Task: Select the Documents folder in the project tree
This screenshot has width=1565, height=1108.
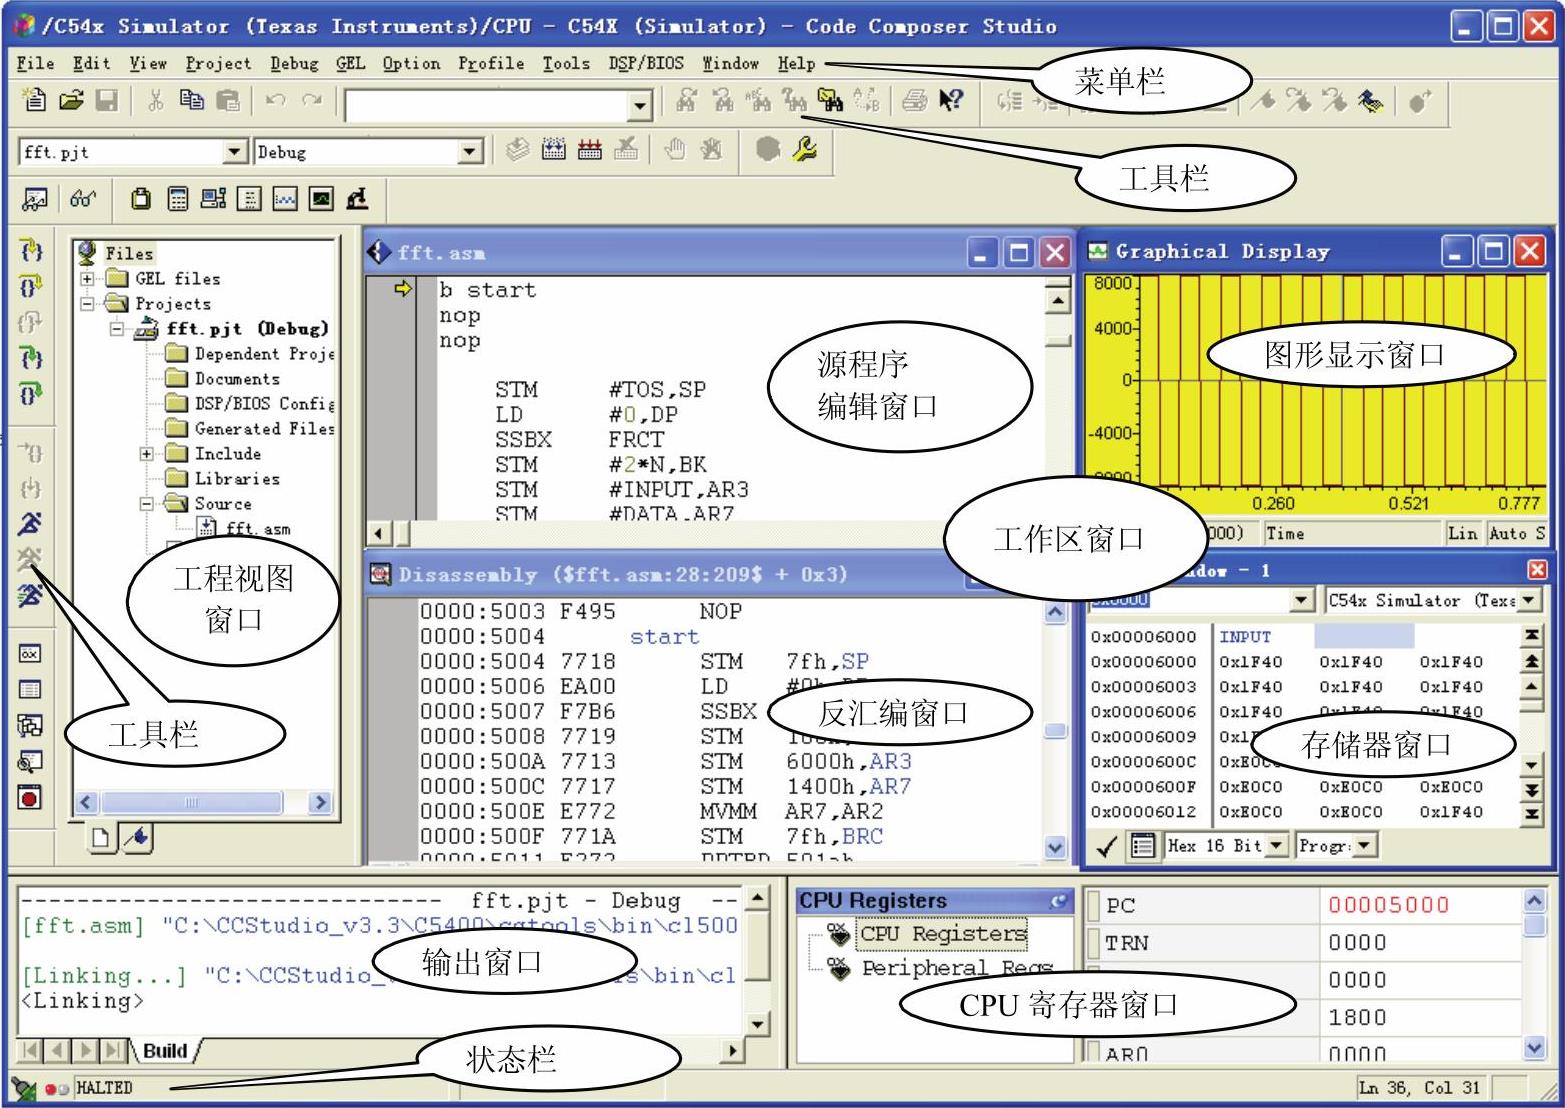Action: click(237, 378)
